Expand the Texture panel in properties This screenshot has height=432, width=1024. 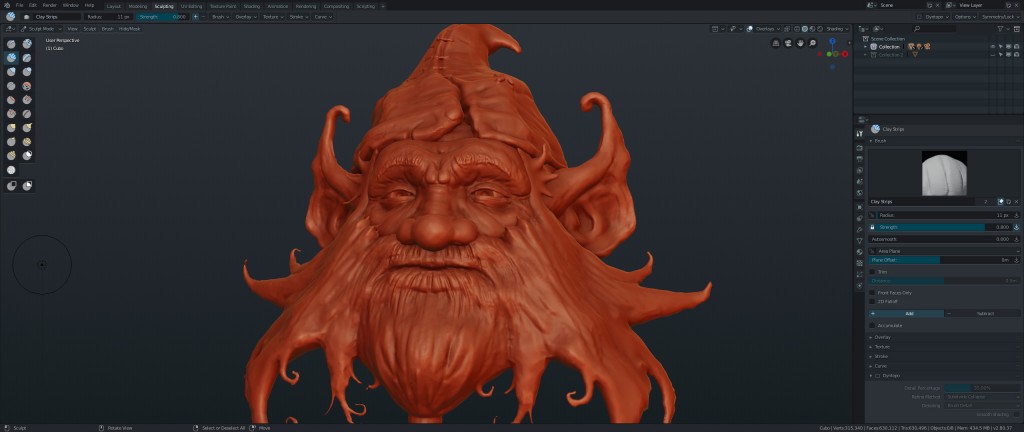(x=883, y=346)
